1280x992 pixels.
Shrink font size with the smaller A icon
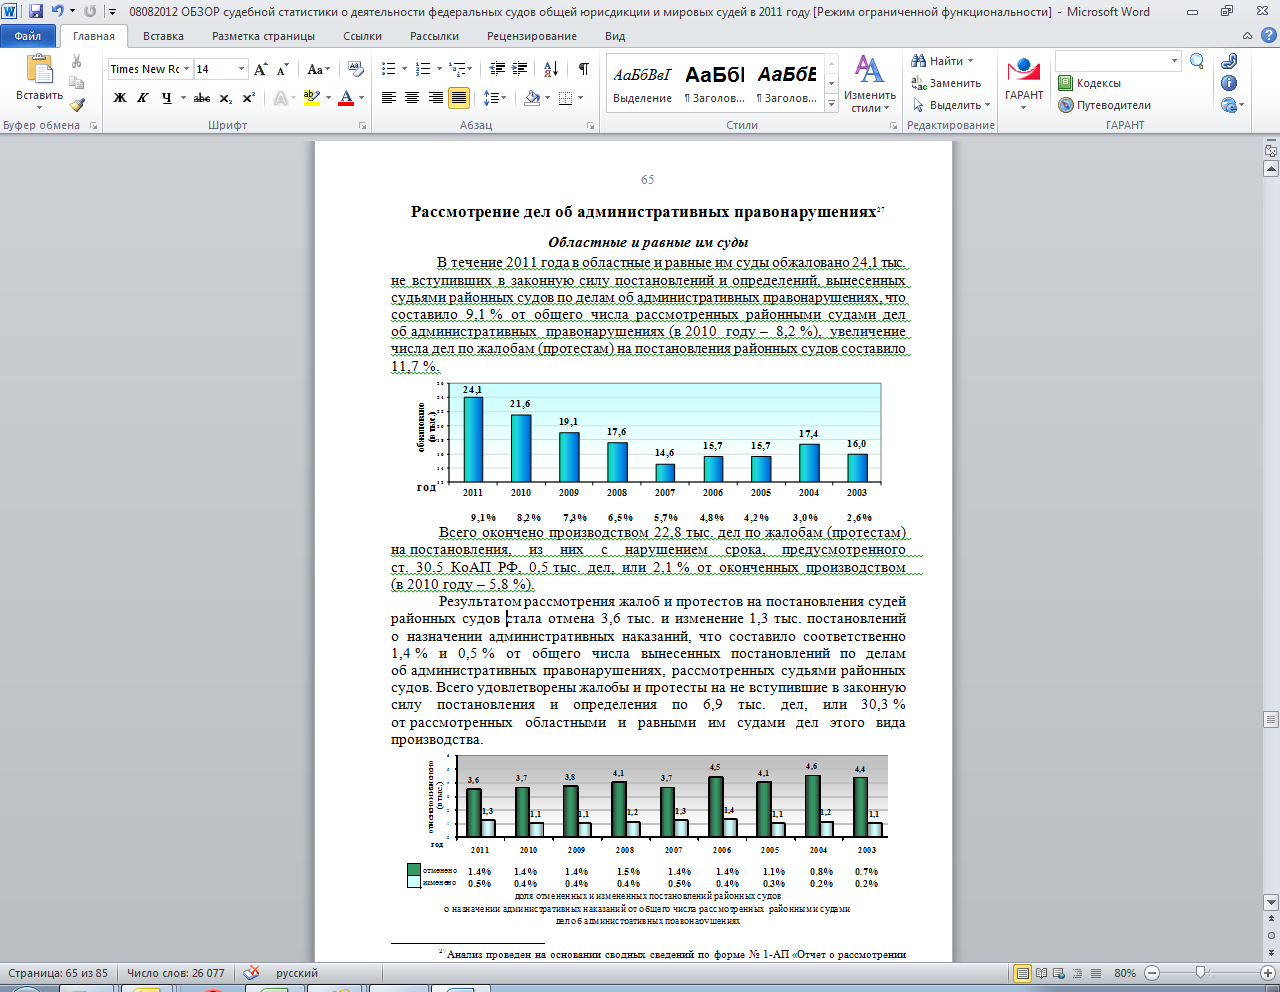(x=283, y=69)
